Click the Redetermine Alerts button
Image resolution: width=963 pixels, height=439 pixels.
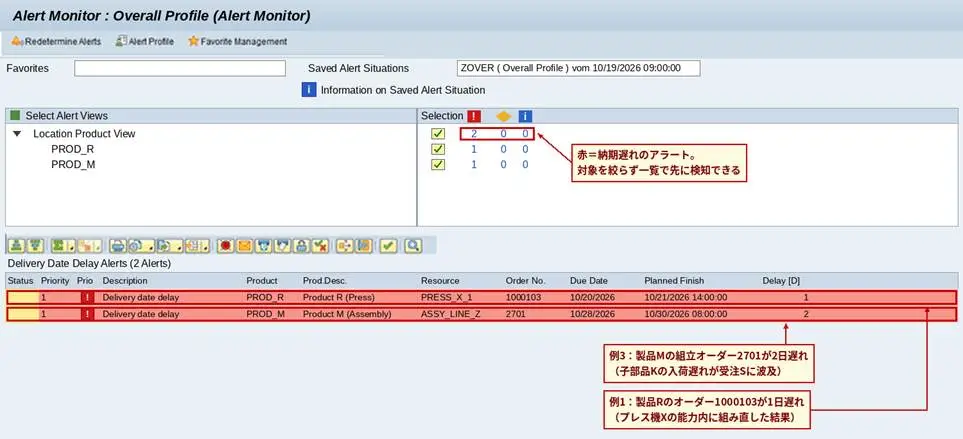56,42
